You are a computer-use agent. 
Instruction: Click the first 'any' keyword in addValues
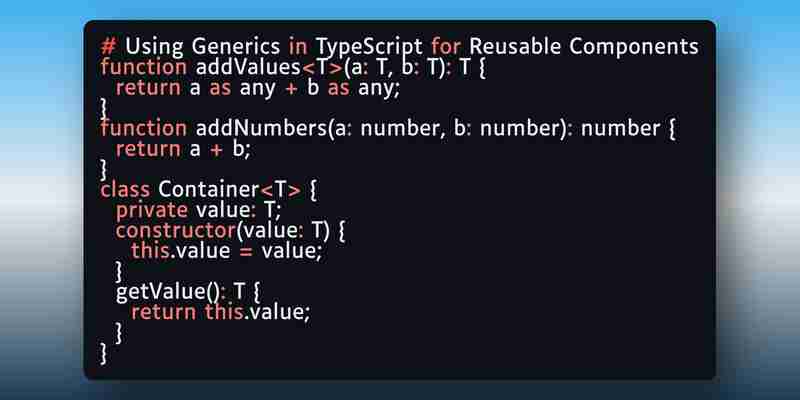pos(258,89)
